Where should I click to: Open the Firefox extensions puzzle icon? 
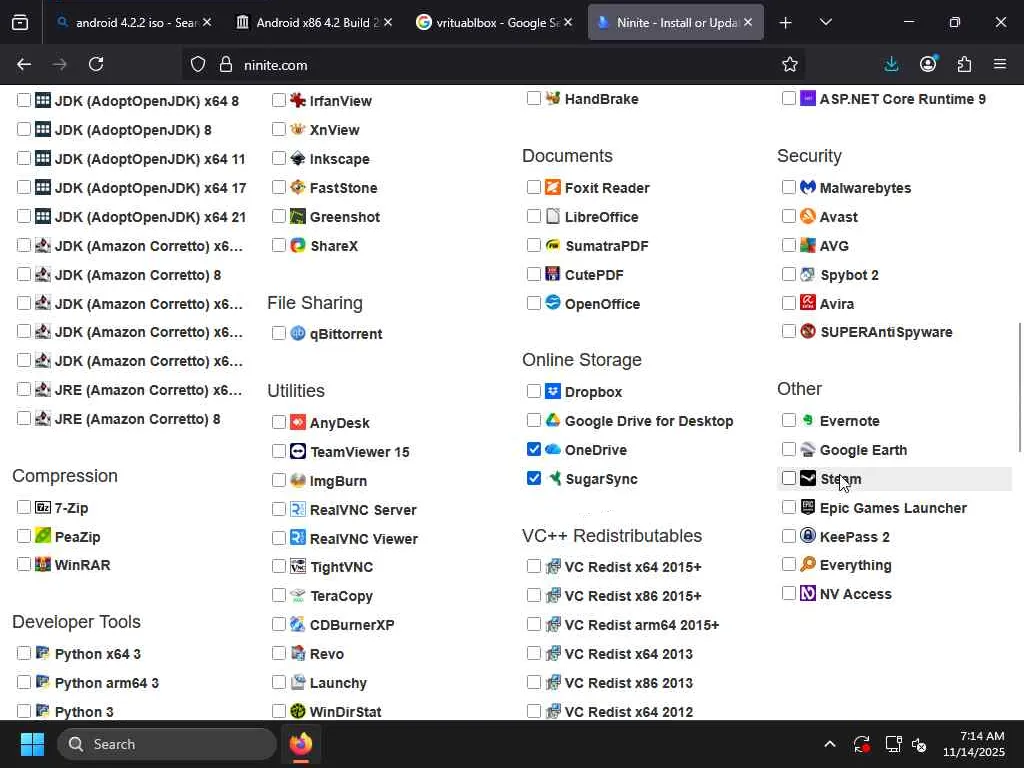point(964,64)
